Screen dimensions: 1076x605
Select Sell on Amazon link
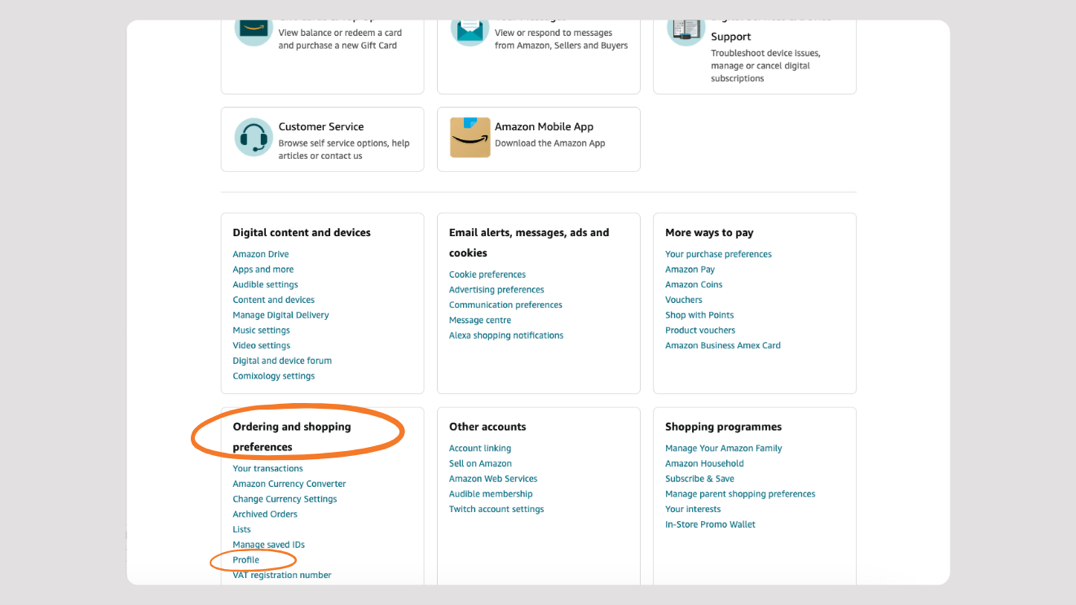480,463
